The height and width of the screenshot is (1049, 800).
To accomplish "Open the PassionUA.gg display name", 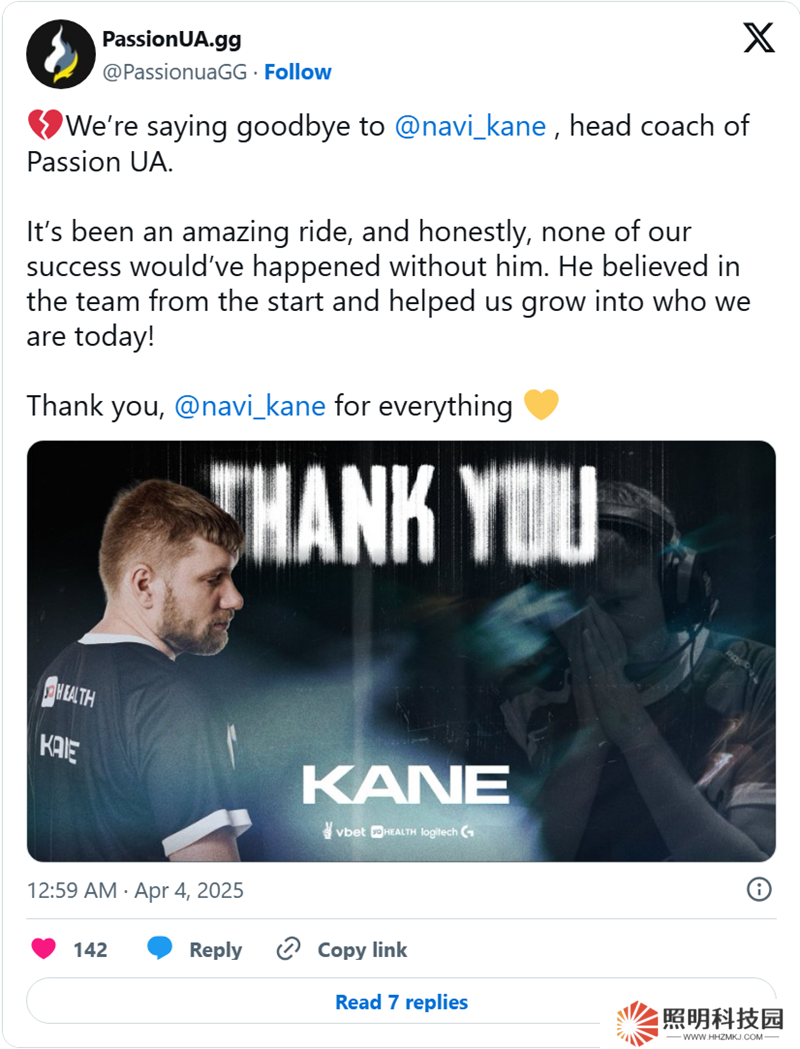I will (172, 40).
